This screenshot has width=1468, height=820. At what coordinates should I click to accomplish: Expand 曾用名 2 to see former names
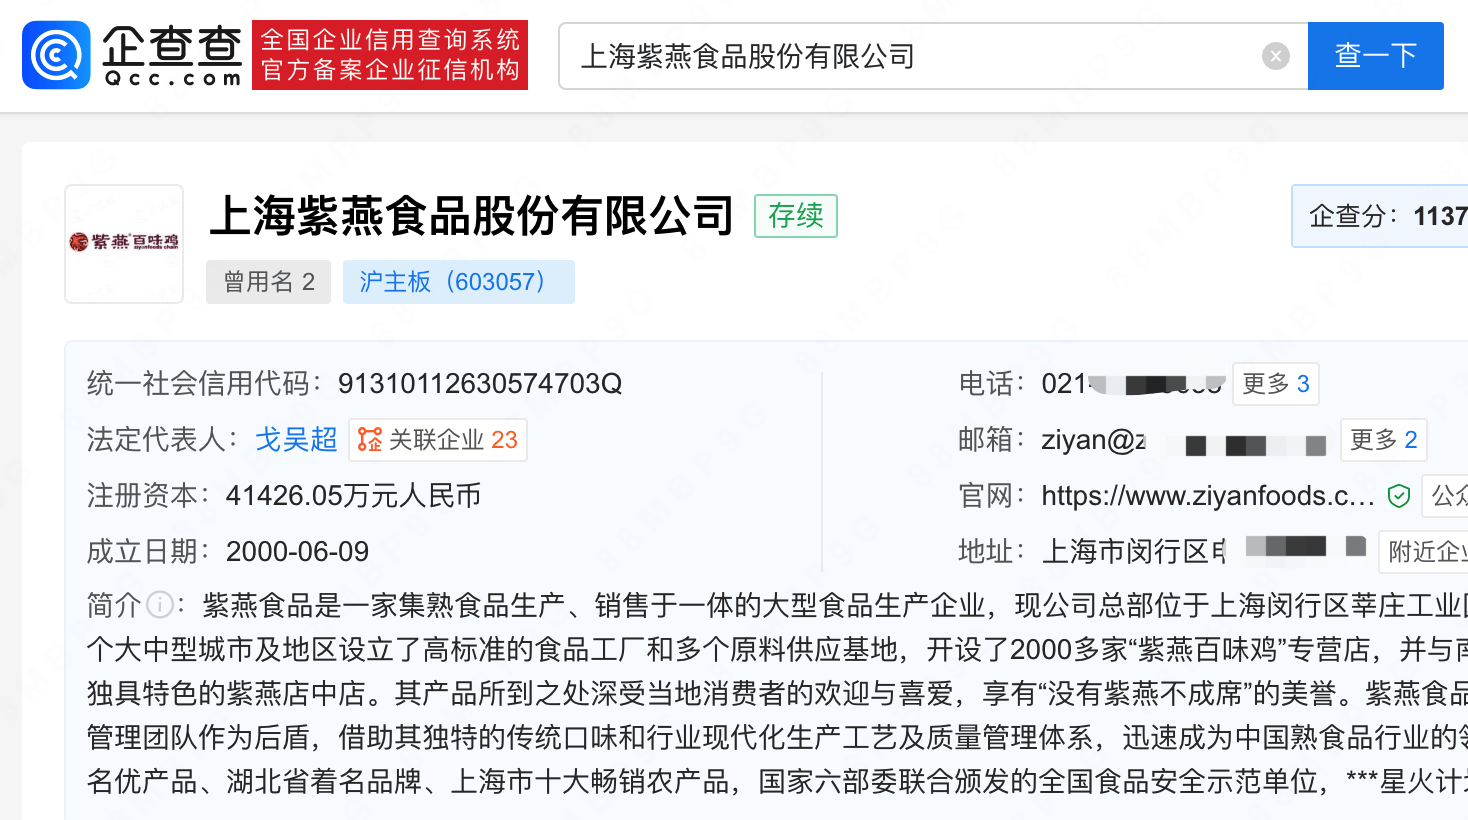(x=268, y=281)
